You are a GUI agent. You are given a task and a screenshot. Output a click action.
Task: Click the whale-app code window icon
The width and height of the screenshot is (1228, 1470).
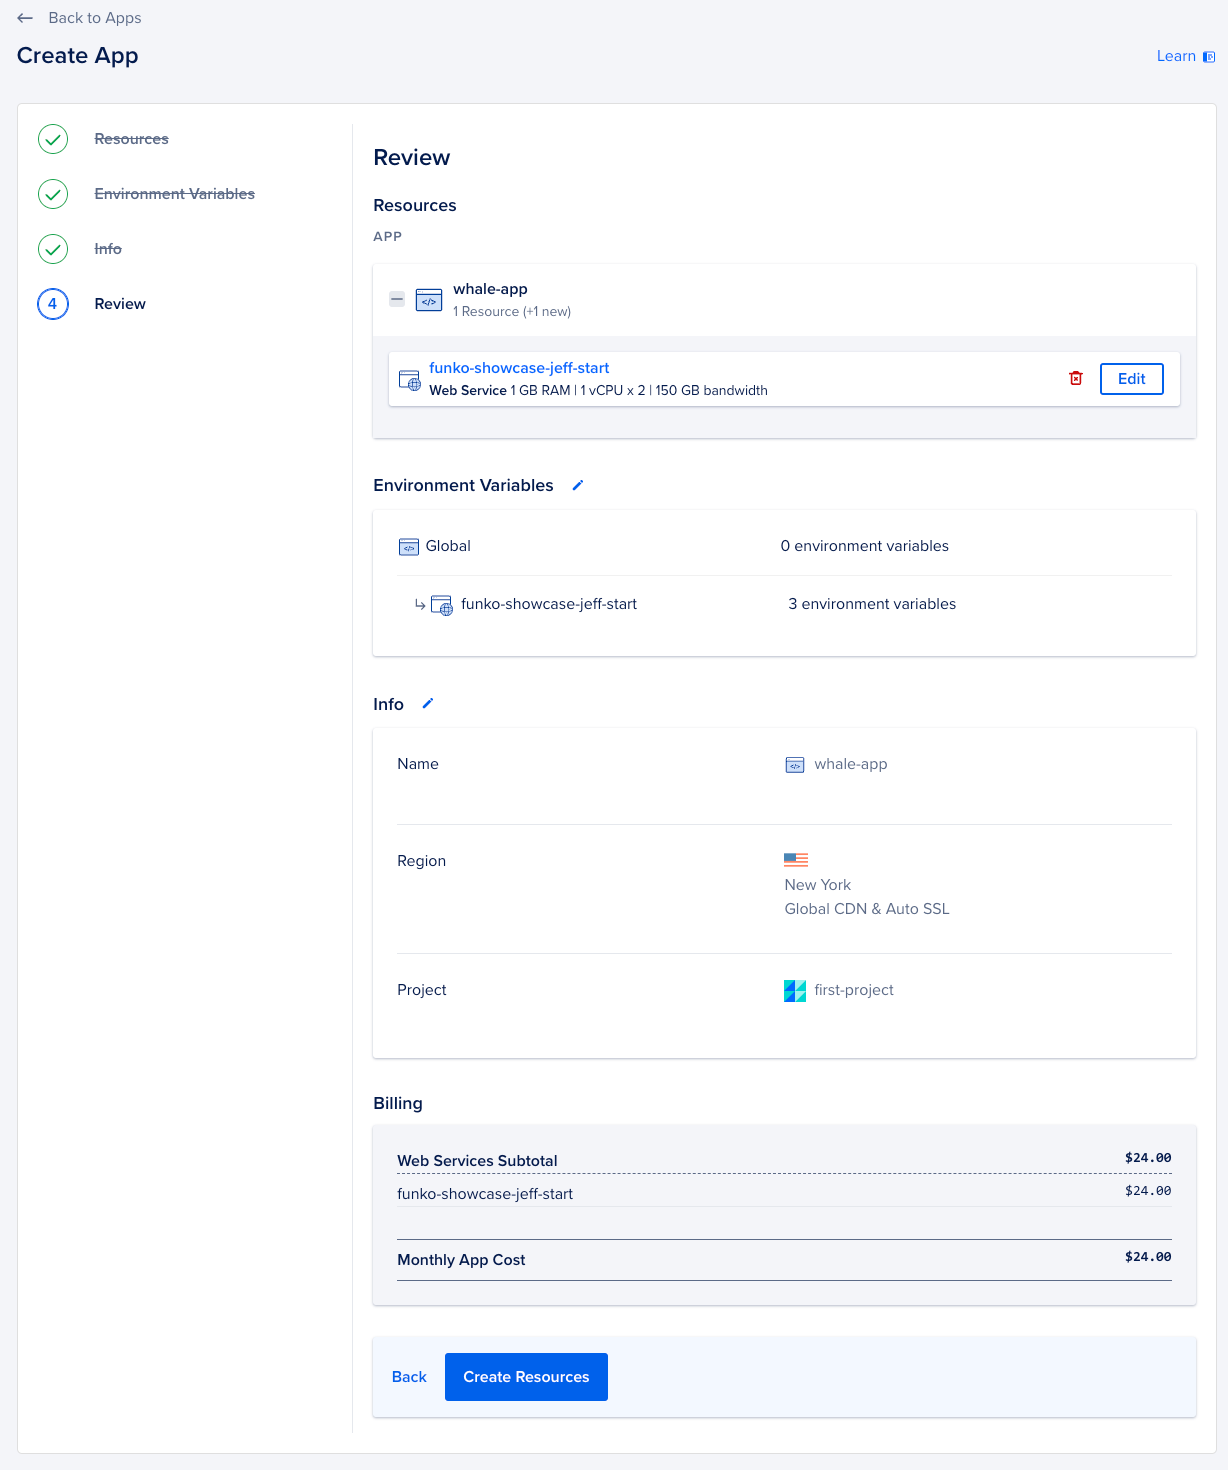point(429,300)
